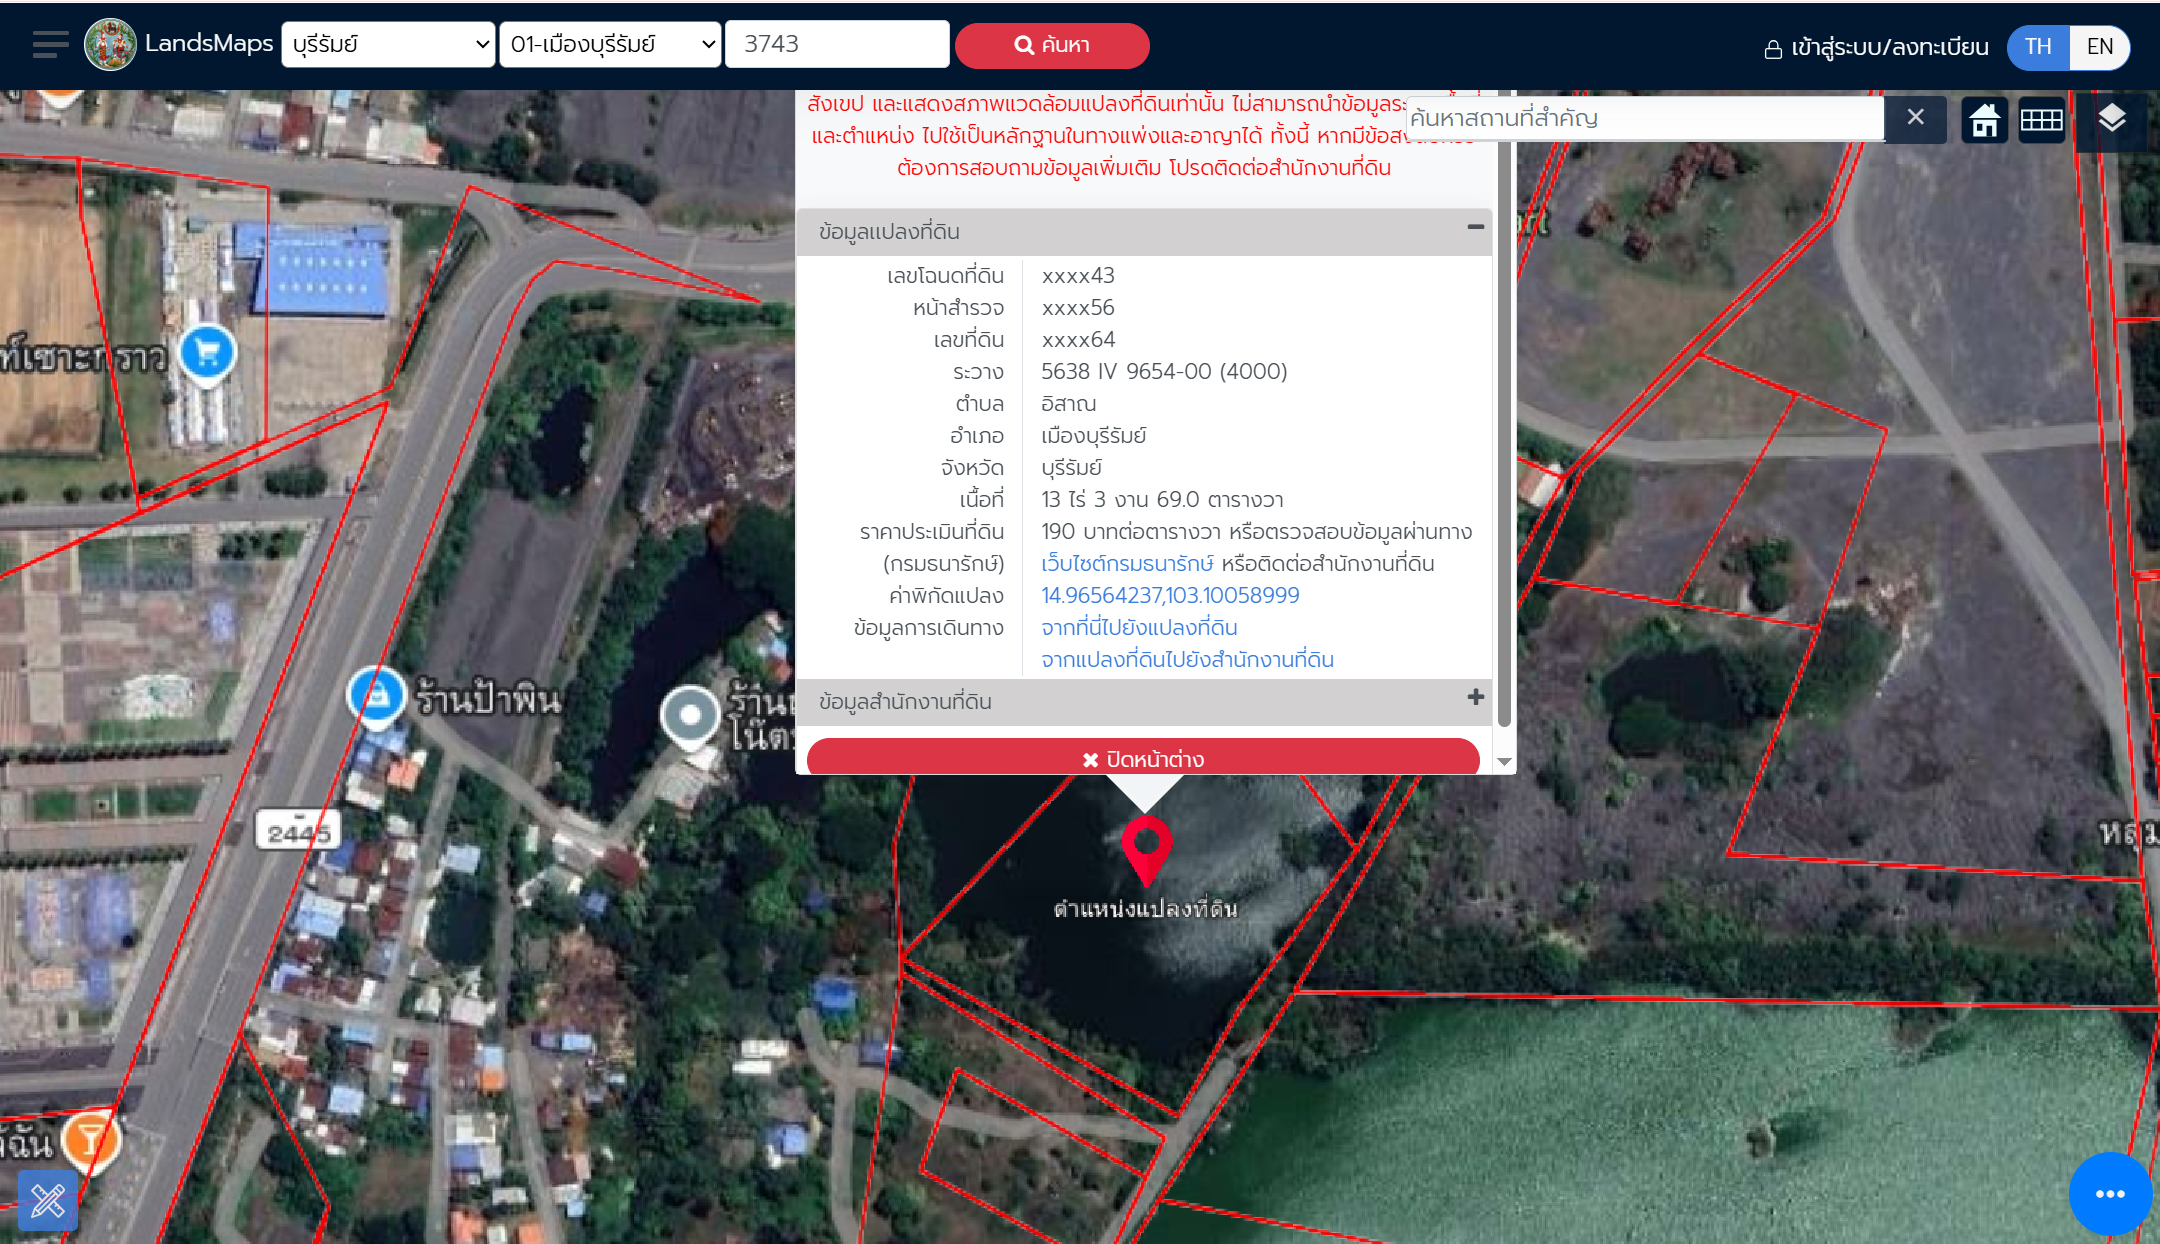The width and height of the screenshot is (2160, 1244).
Task: Click the เข้าสู่ระบบ/ลงทะเบียน login link
Action: pyautogui.click(x=1876, y=48)
